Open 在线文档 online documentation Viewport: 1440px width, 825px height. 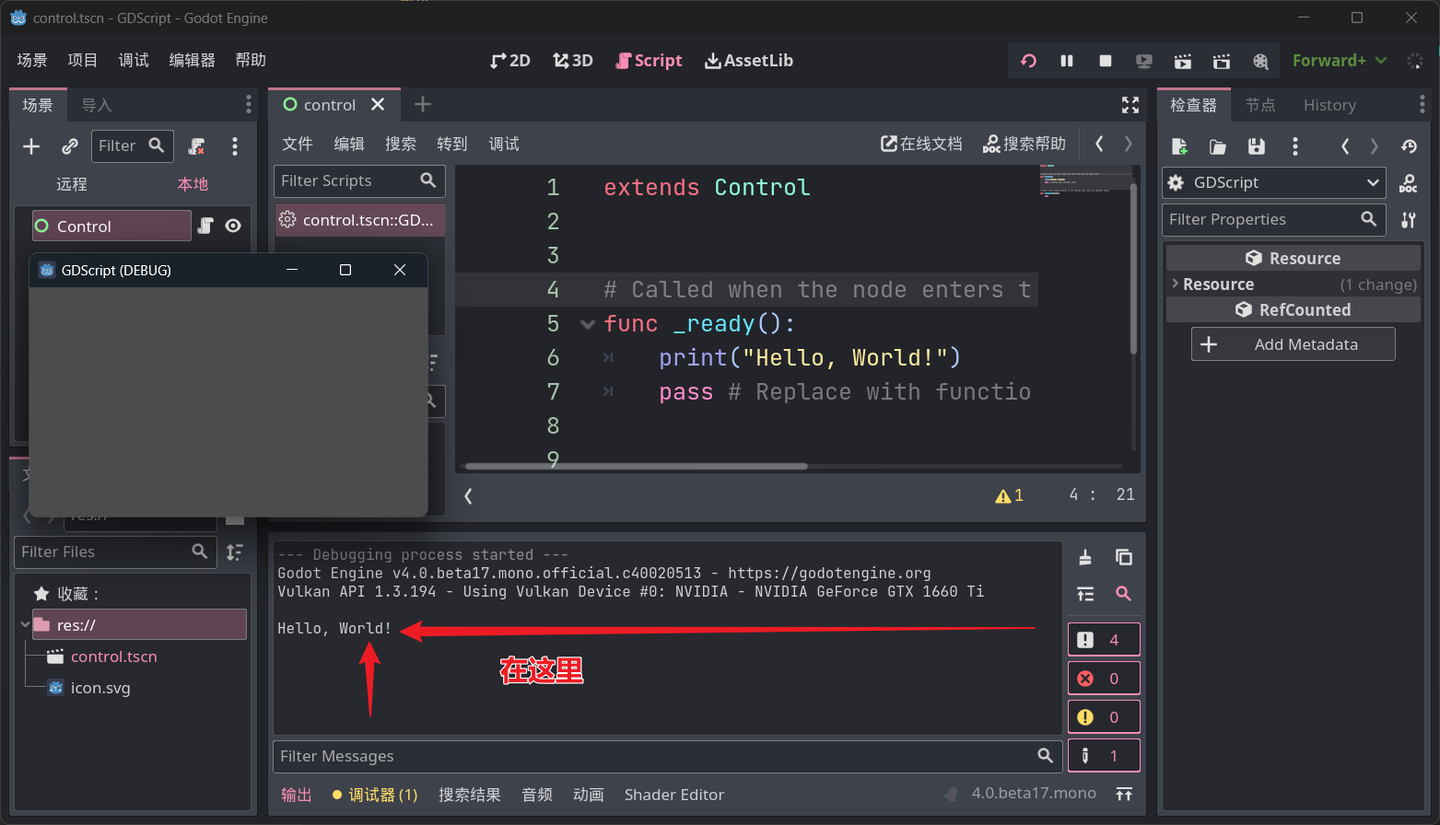click(921, 144)
